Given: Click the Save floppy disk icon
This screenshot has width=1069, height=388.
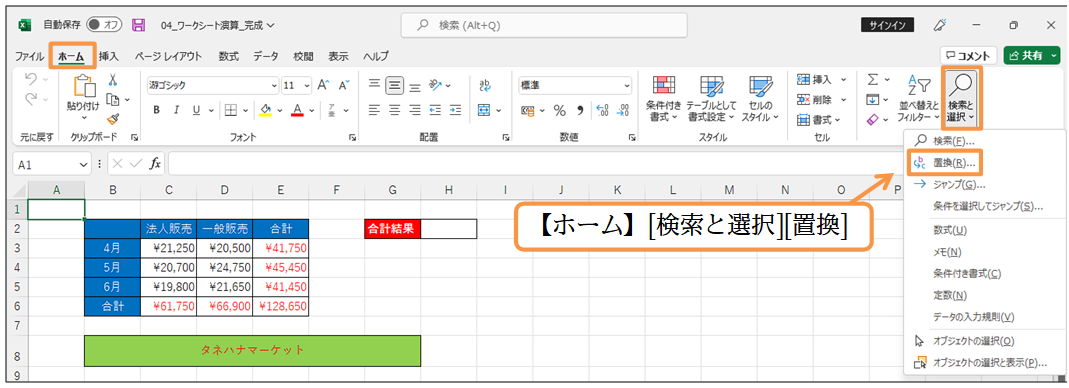Looking at the screenshot, I should click(x=138, y=25).
